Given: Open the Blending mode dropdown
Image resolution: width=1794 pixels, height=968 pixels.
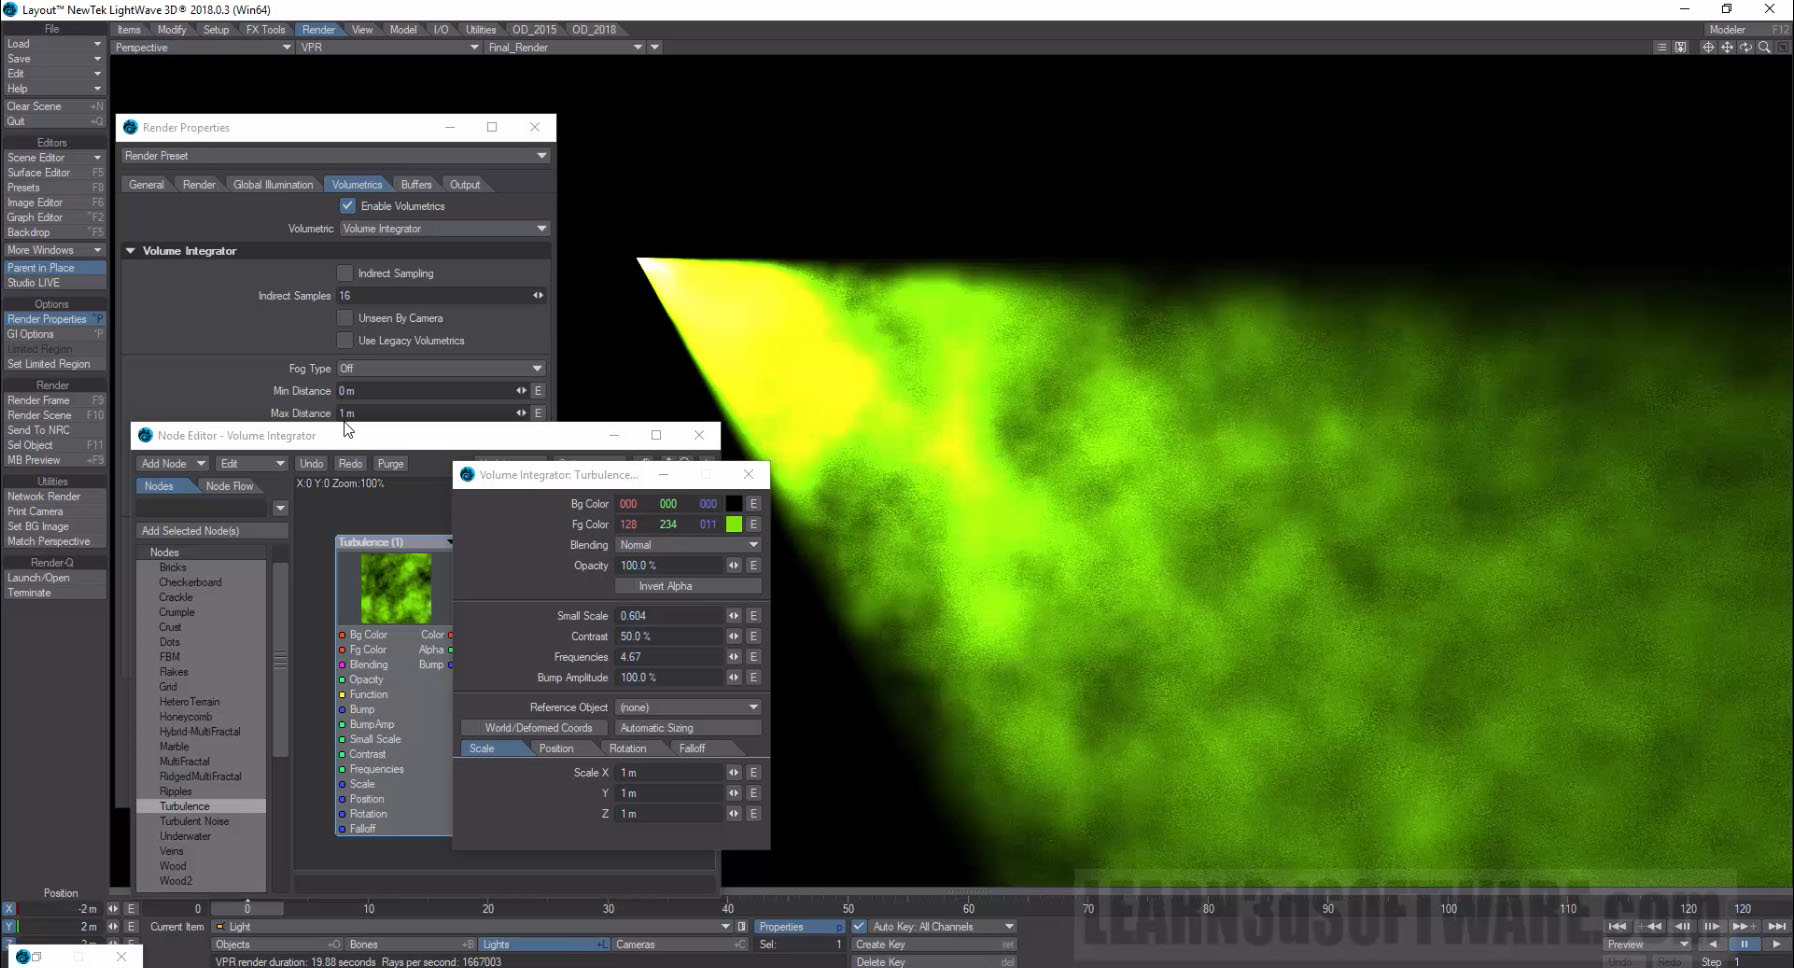Looking at the screenshot, I should [x=688, y=545].
